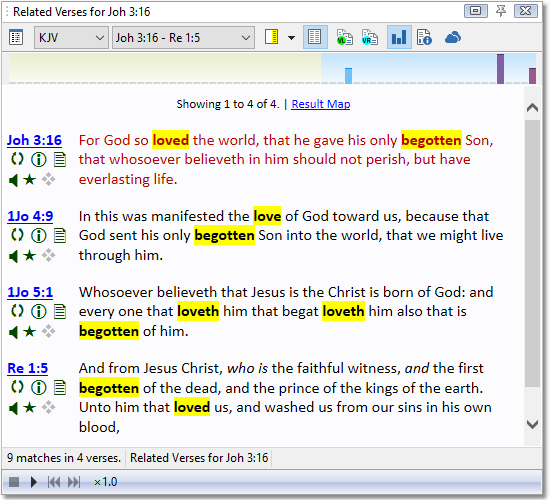Click the sync arrows icon for Joh 3:16
The height and width of the screenshot is (502, 550).
(17, 160)
